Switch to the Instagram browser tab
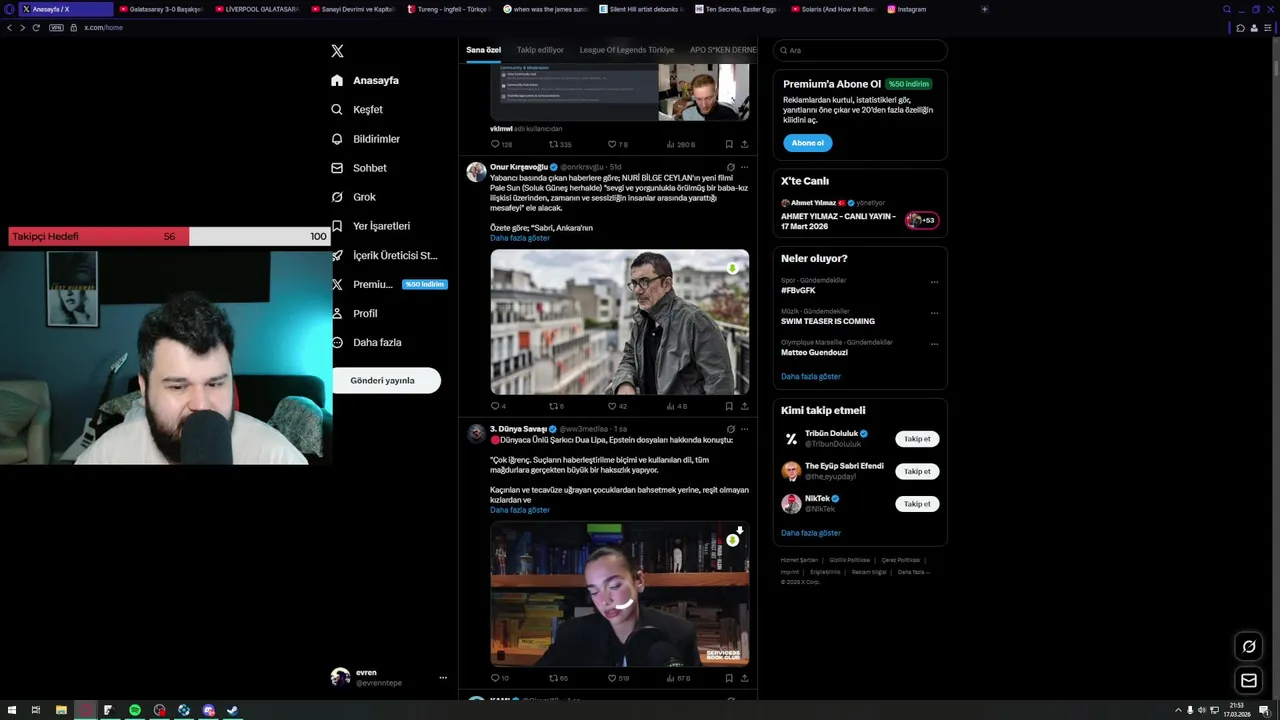This screenshot has height=720, width=1280. [906, 9]
